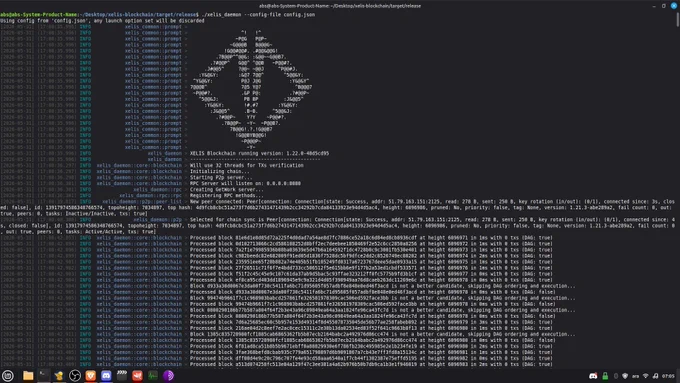
Task: Click the 'Using config from config.json' message line
Action: [102, 20]
